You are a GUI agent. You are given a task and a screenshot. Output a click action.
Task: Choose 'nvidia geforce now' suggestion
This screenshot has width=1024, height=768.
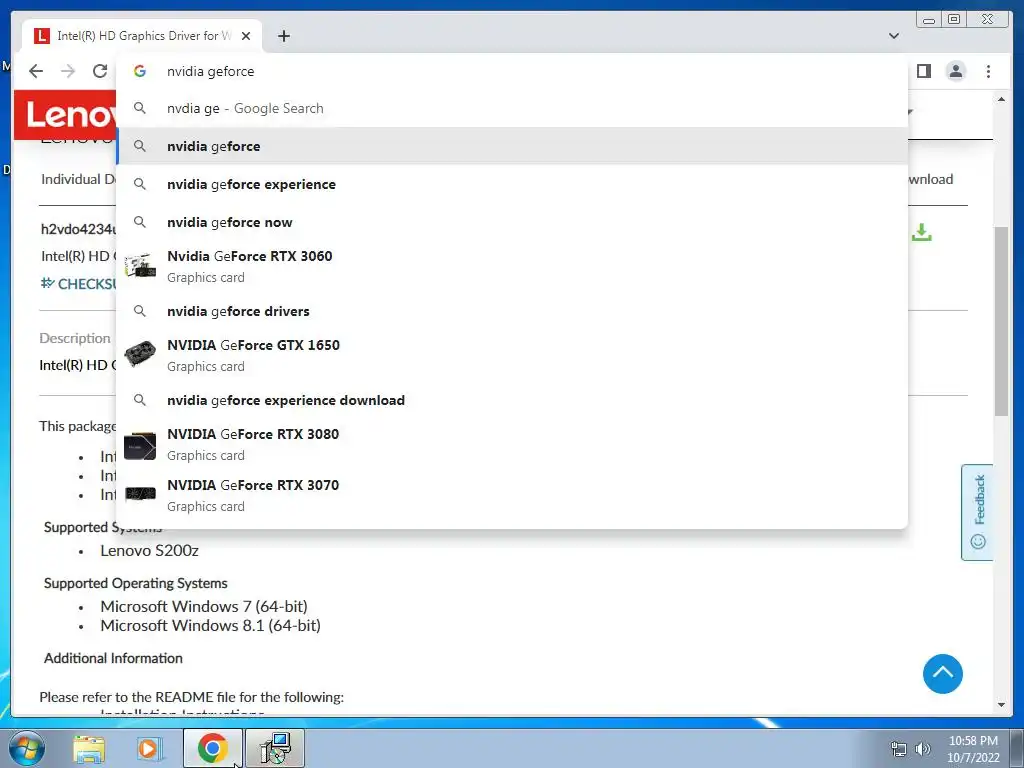click(512, 222)
